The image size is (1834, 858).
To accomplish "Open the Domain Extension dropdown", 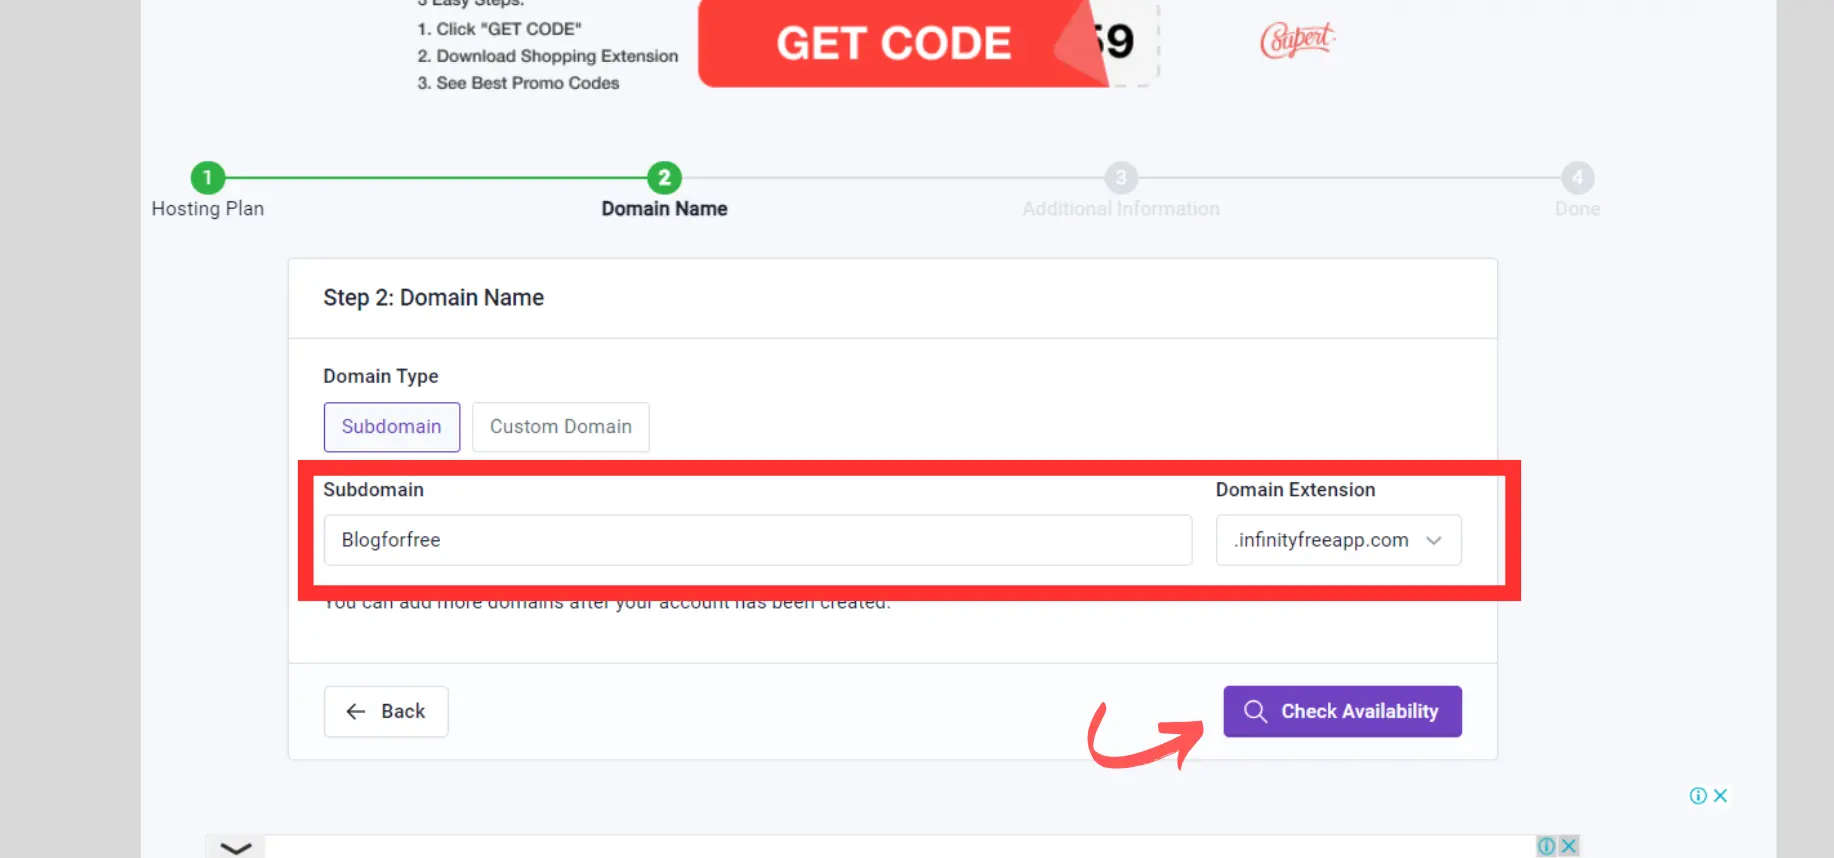I will (x=1338, y=540).
